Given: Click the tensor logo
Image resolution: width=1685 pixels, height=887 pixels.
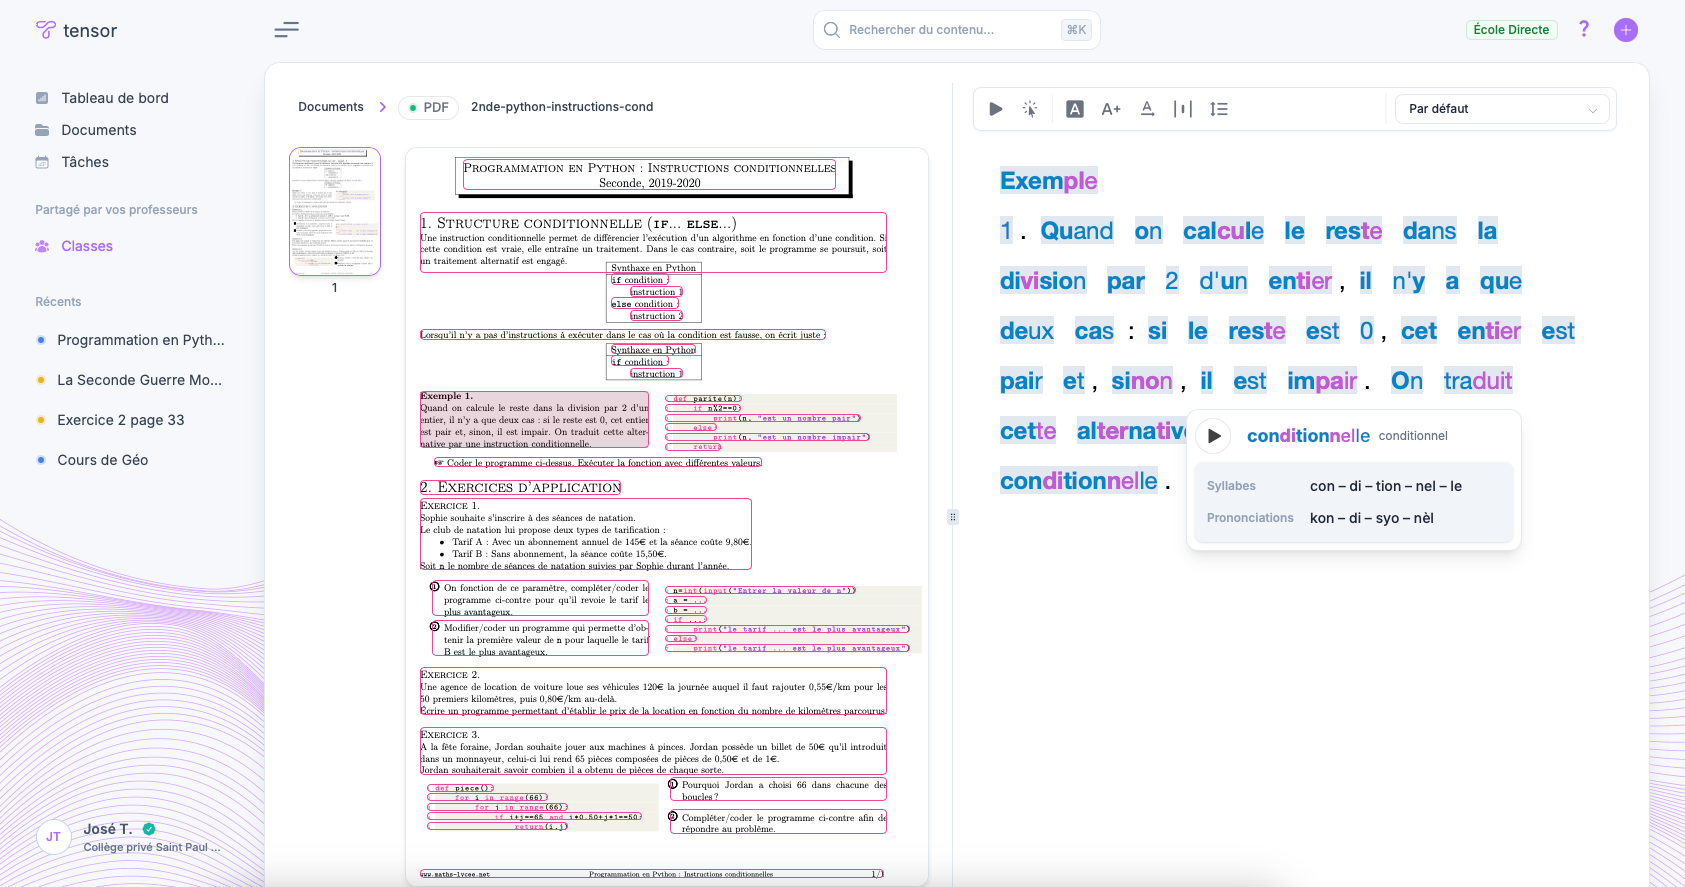Looking at the screenshot, I should click(x=76, y=30).
